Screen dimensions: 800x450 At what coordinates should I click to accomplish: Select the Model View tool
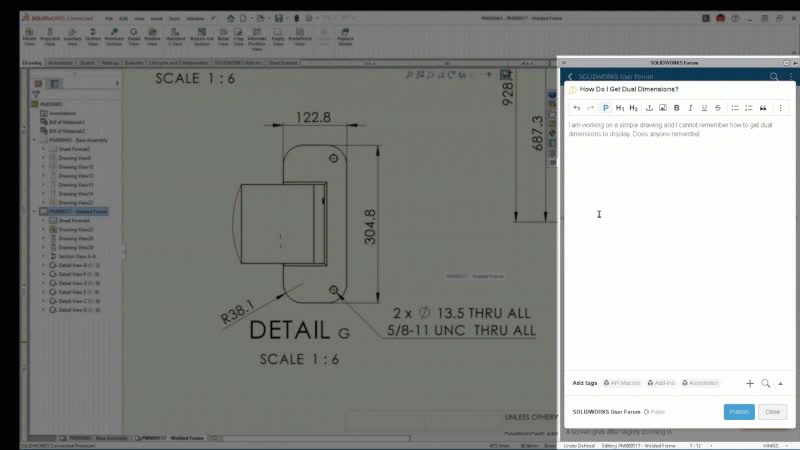click(30, 37)
